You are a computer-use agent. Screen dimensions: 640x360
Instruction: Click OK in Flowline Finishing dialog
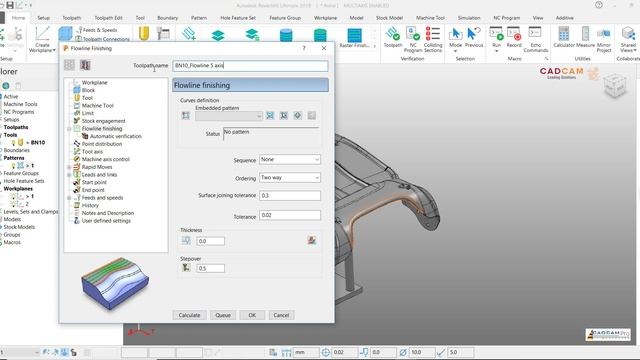point(252,315)
